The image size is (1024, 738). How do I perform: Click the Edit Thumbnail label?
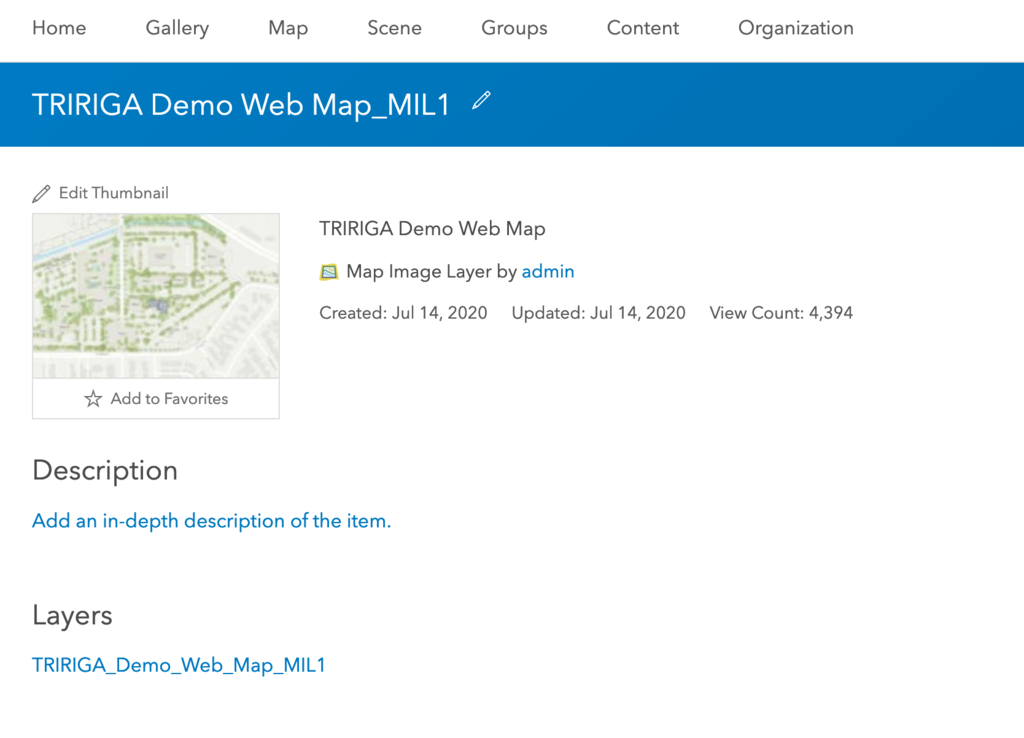click(x=113, y=193)
